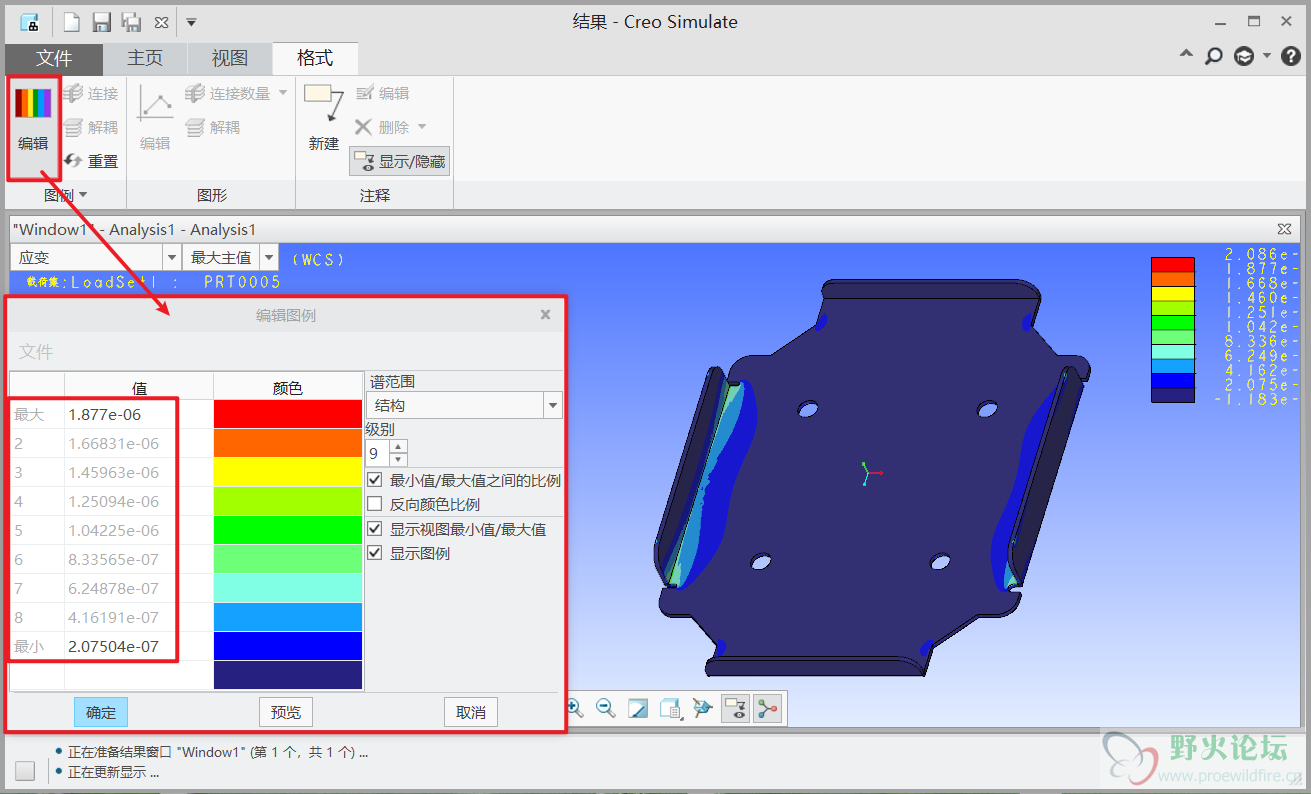The width and height of the screenshot is (1311, 794).
Task: Click the yellow color swatch in row 3
Action: point(288,472)
